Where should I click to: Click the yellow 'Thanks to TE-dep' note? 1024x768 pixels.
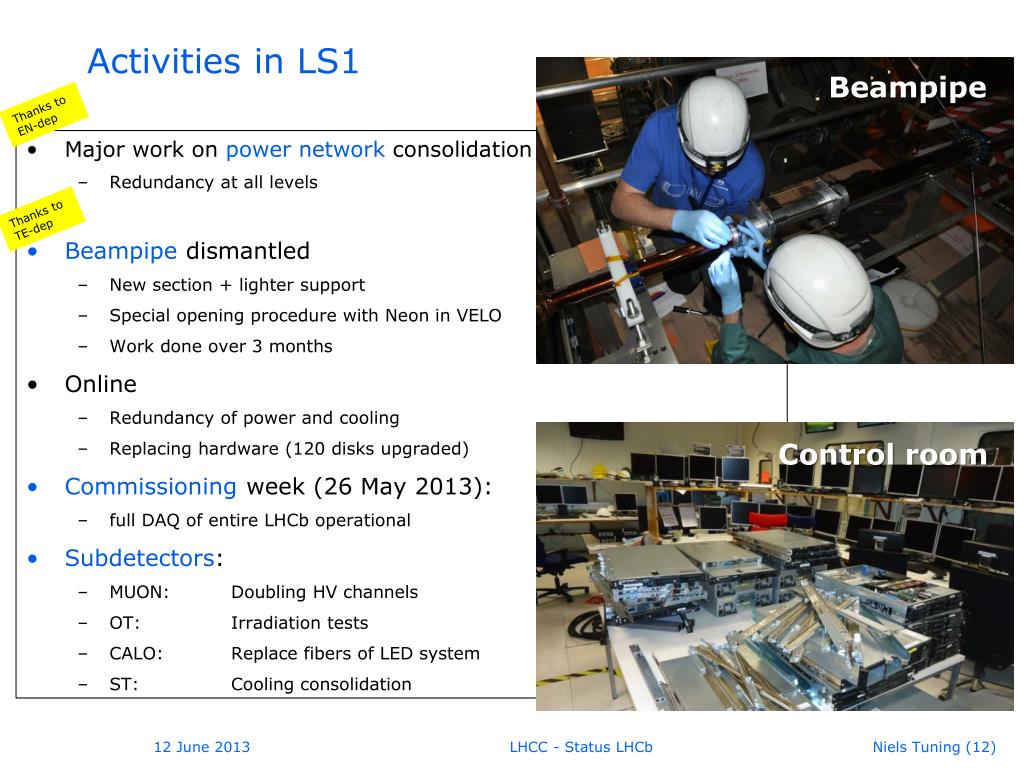click(x=40, y=219)
